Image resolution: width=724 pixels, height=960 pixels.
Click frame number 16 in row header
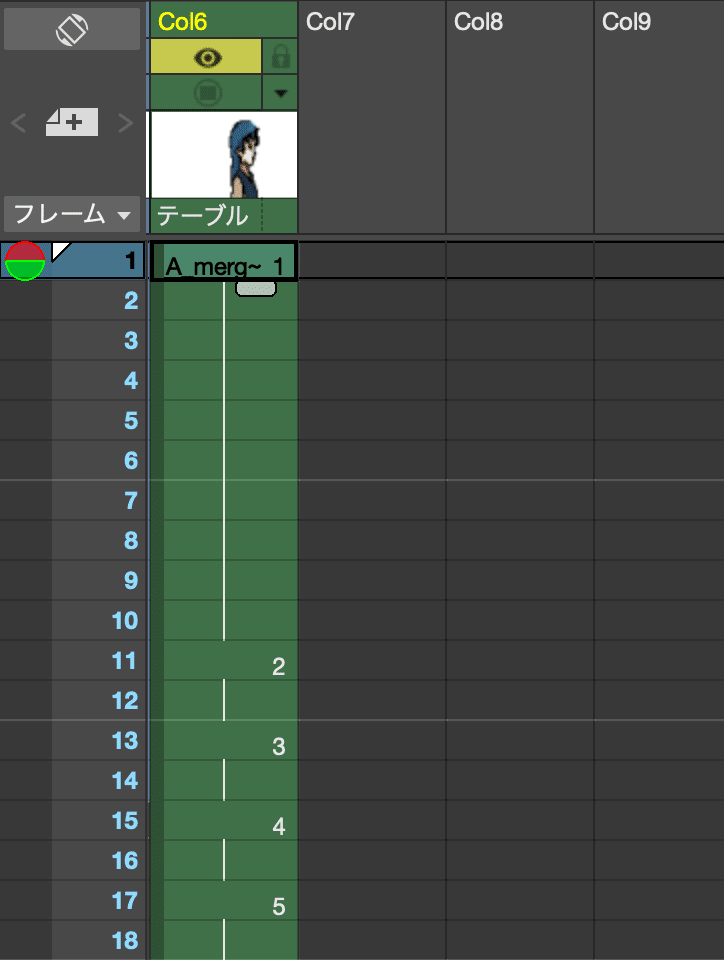(125, 861)
